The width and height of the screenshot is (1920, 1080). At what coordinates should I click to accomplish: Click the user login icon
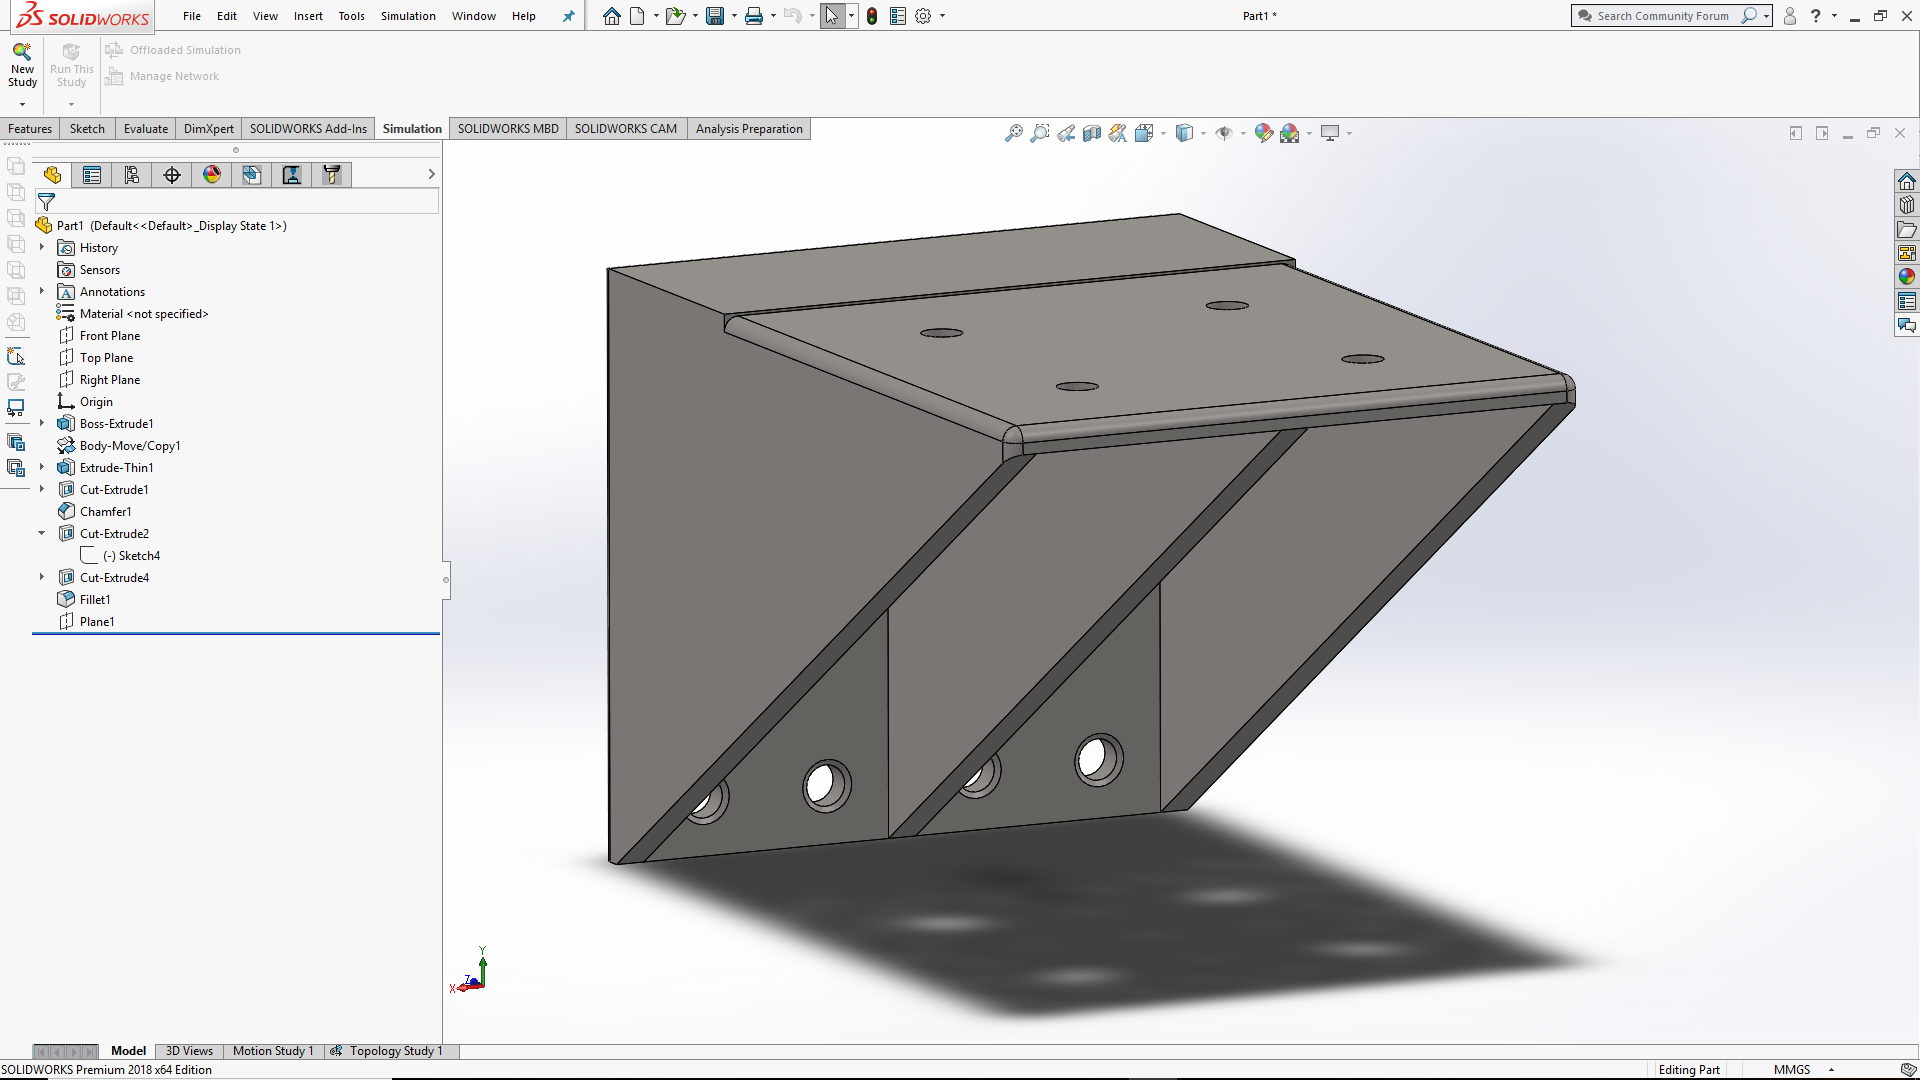[1790, 16]
